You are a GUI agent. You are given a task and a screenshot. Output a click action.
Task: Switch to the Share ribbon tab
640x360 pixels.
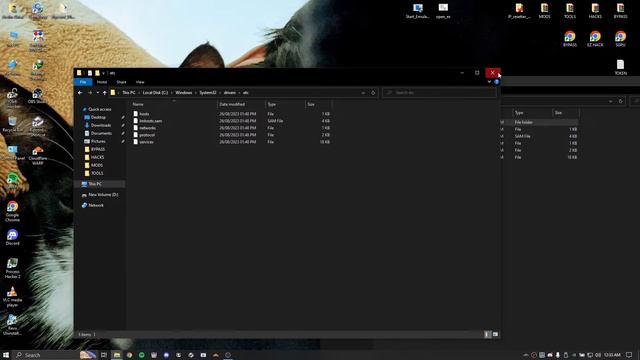(121, 82)
